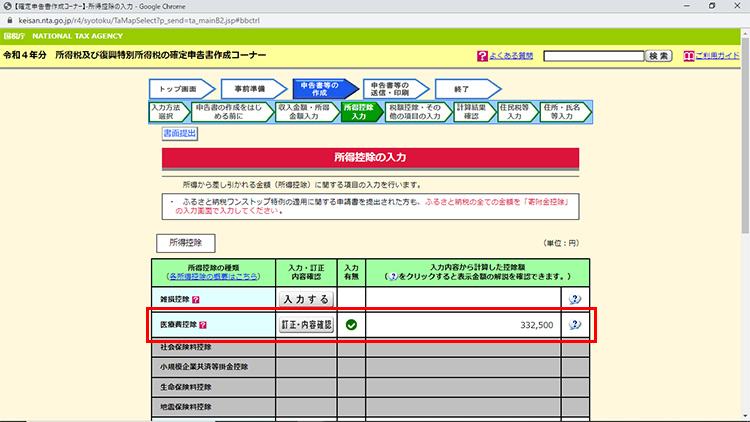This screenshot has height=422, width=750.
Task: Go to トップ画面 step
Action: 180,88
